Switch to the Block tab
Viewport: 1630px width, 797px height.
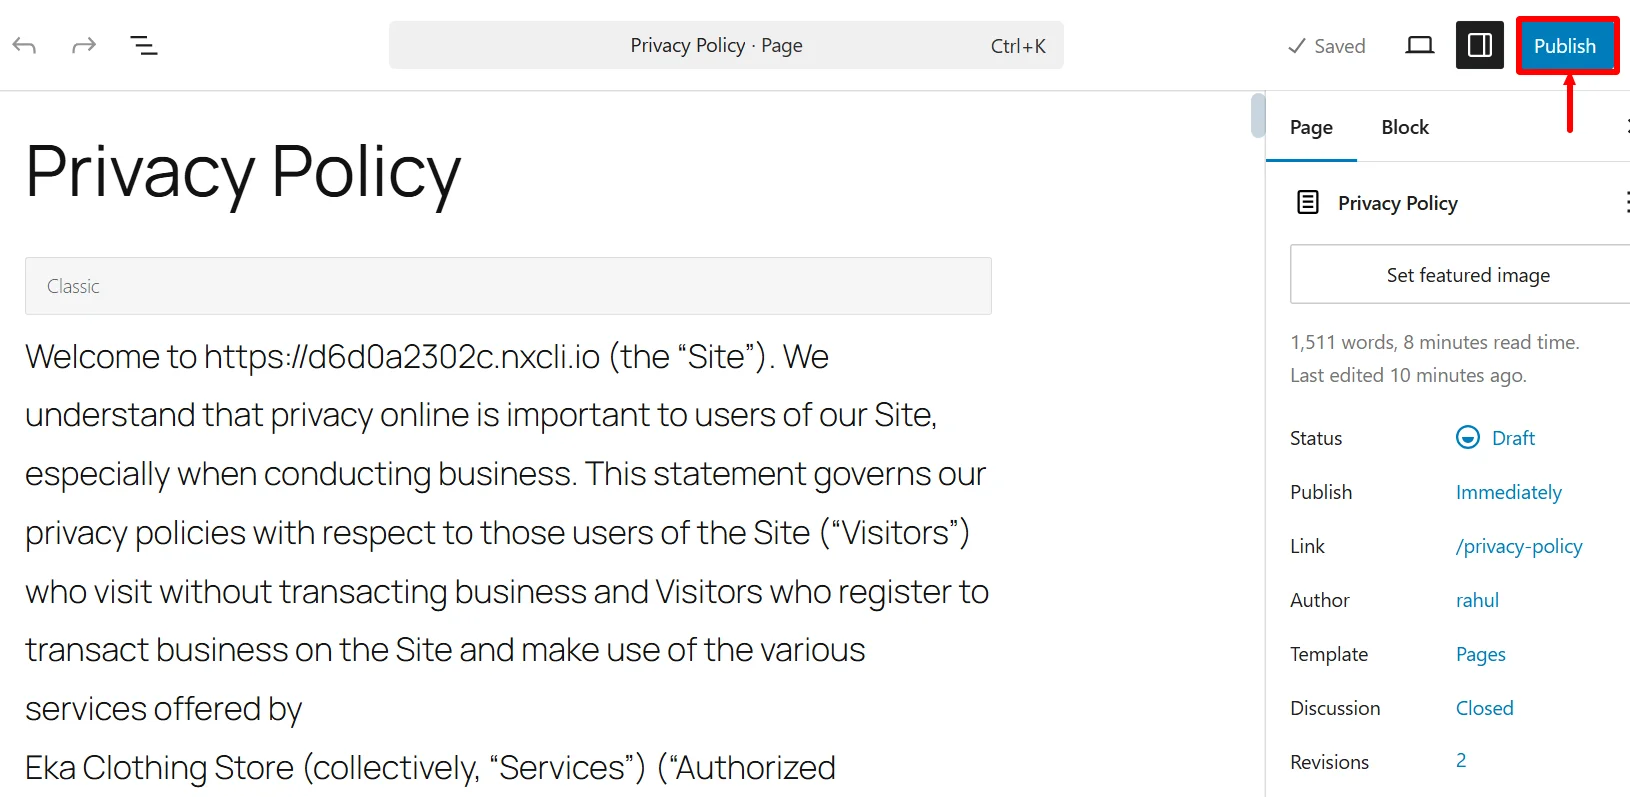coord(1405,127)
